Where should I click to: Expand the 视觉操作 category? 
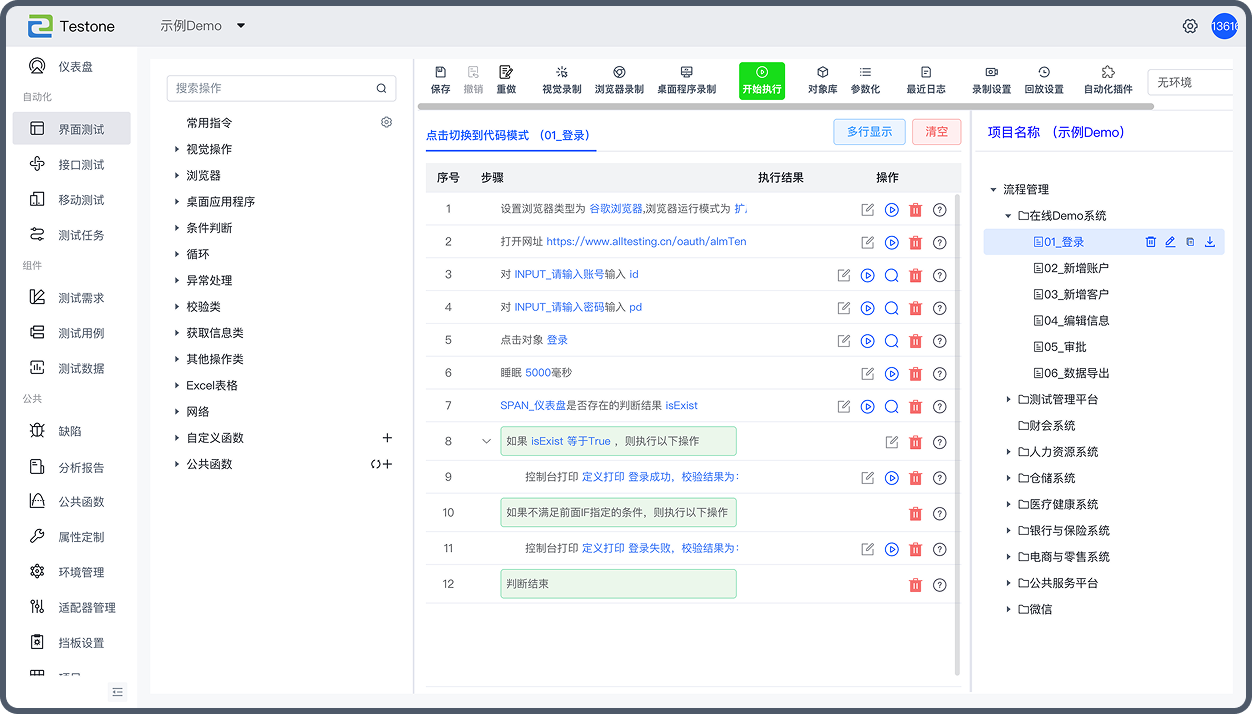(177, 149)
